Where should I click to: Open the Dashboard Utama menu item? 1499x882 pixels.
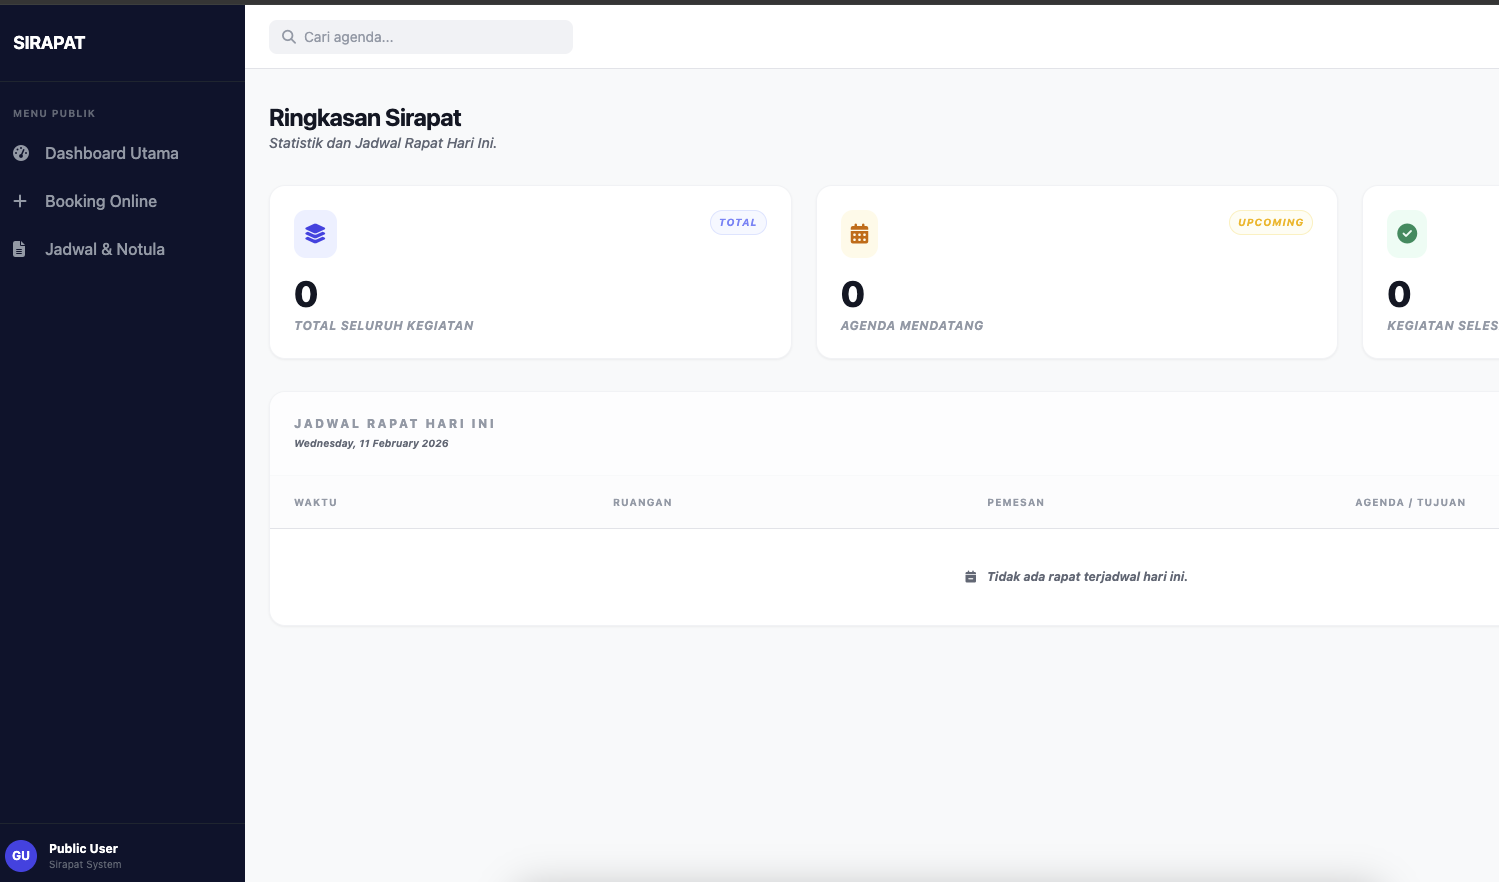tap(111, 153)
